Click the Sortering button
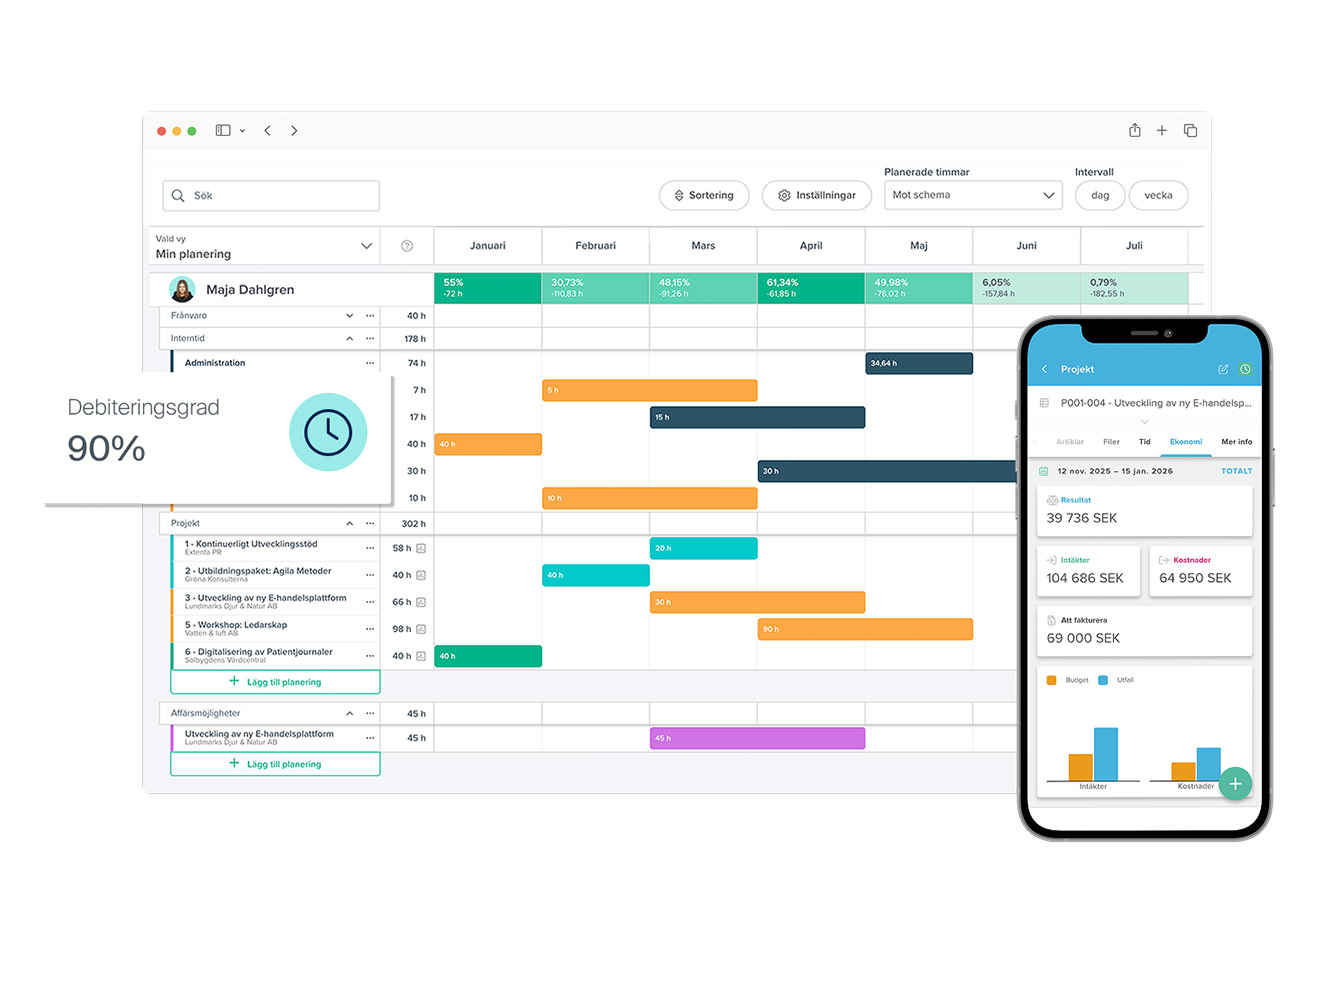This screenshot has height=1000, width=1334. [x=704, y=195]
